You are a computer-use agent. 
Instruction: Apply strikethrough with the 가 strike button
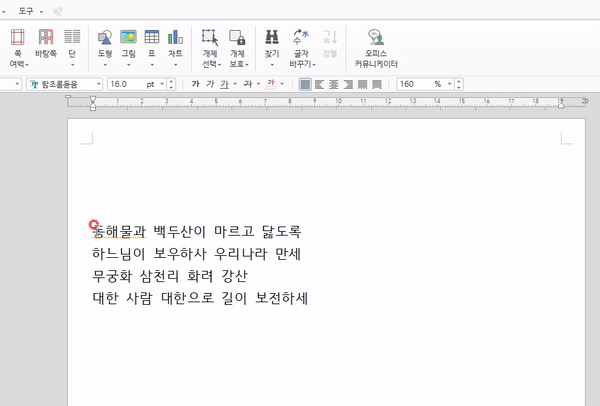(248, 84)
